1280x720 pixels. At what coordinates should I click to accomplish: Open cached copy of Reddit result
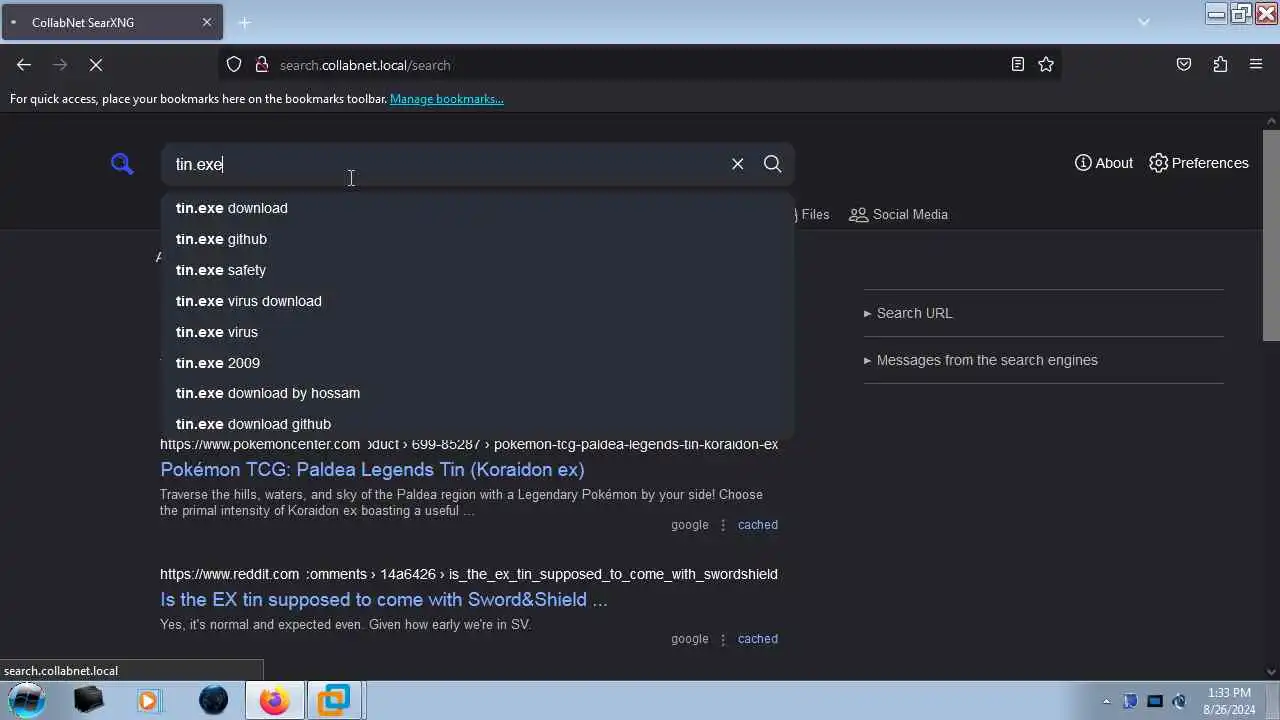click(757, 638)
